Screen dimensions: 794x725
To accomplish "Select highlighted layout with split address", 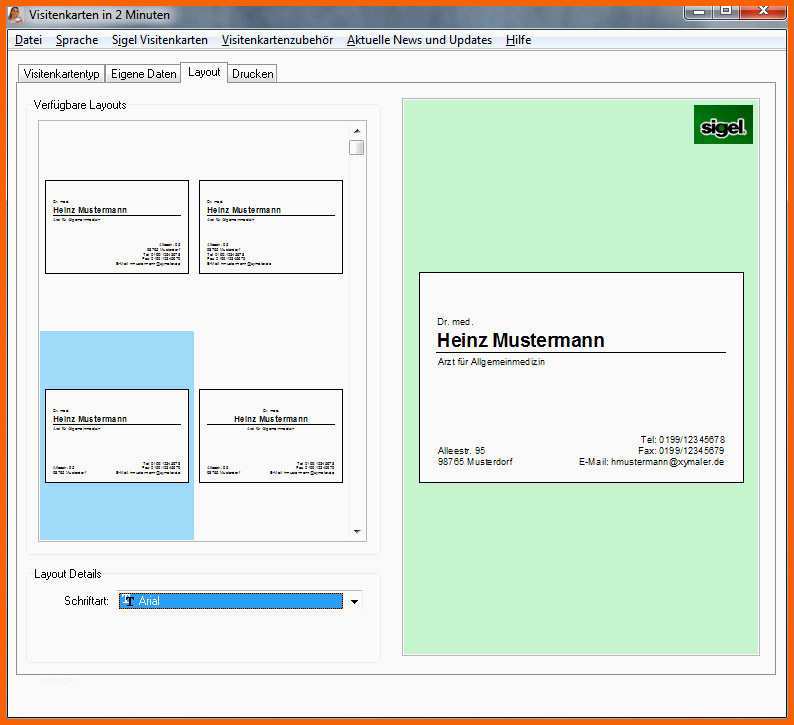I will click(x=117, y=436).
